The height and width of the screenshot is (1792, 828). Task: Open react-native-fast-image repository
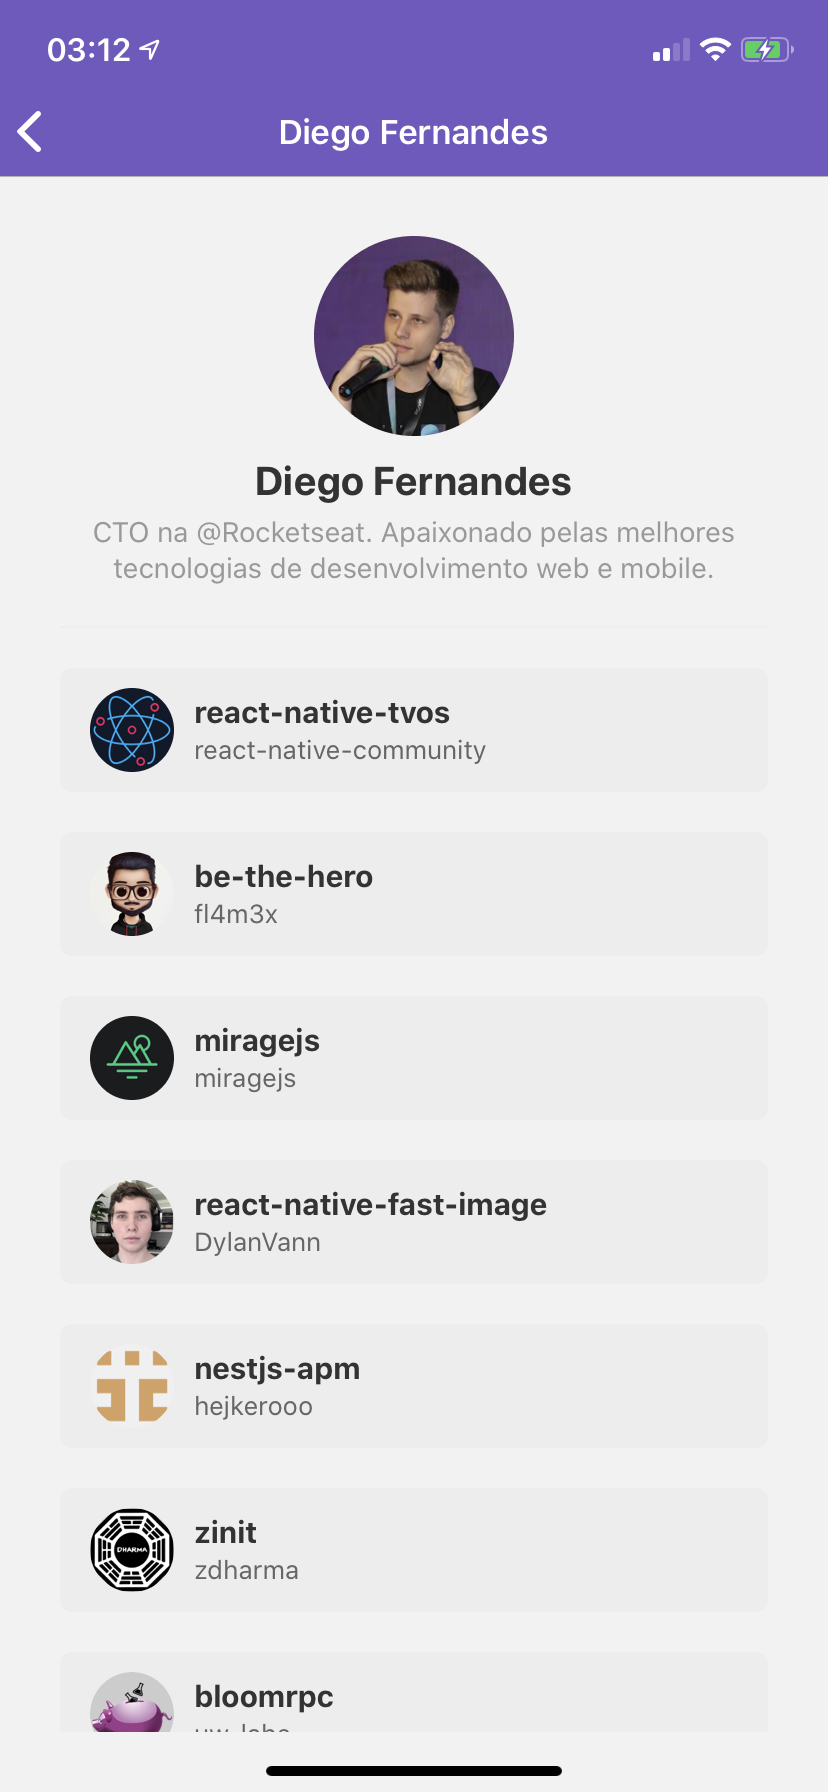pos(414,1222)
